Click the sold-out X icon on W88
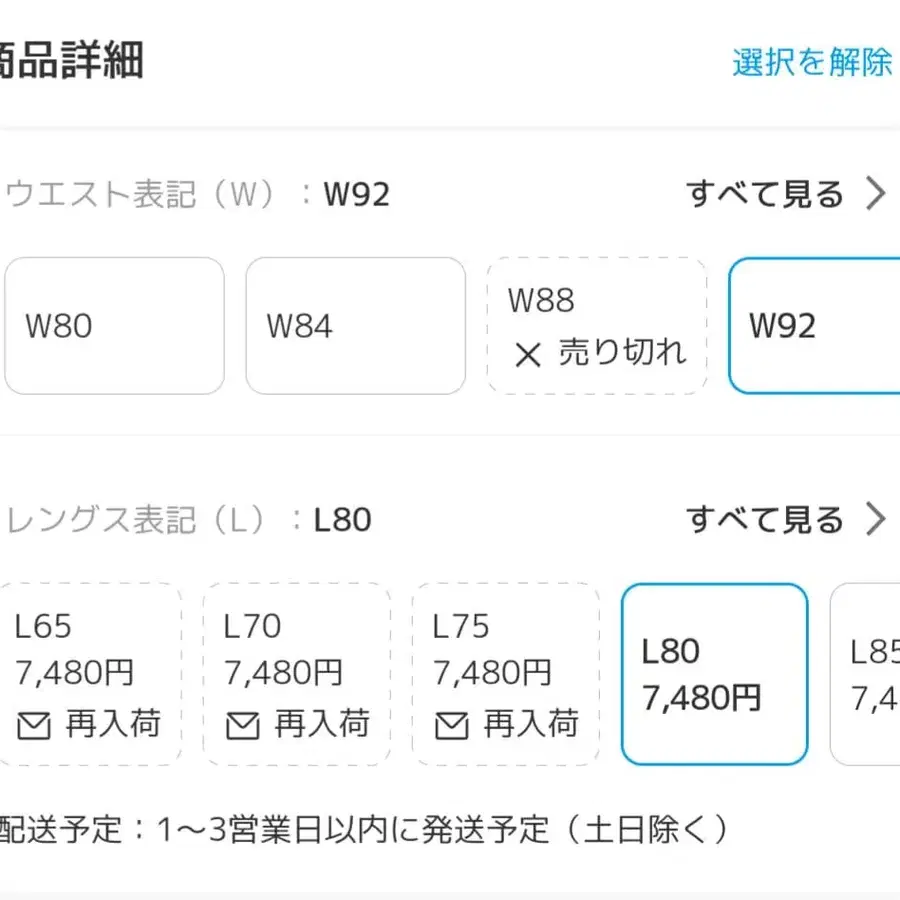 tap(527, 354)
